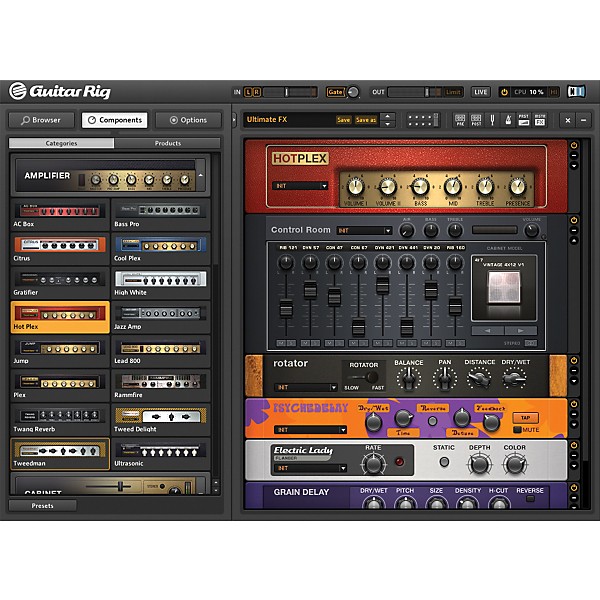
Task: Open the Products tab
Action: coord(167,143)
